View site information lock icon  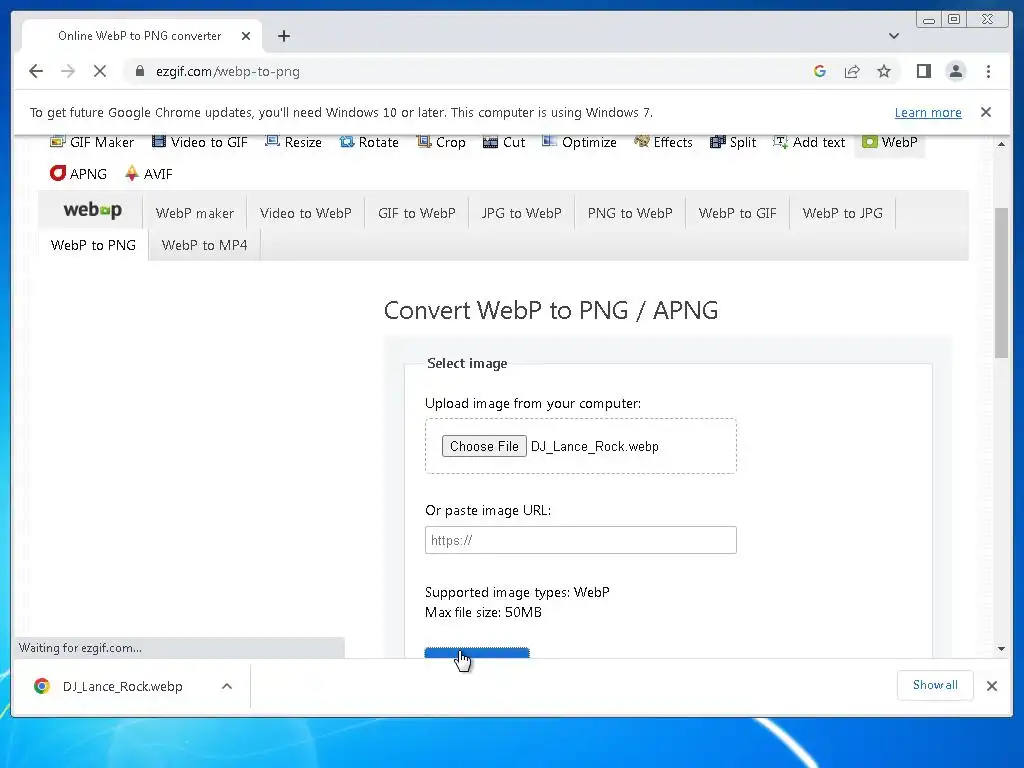tap(140, 71)
